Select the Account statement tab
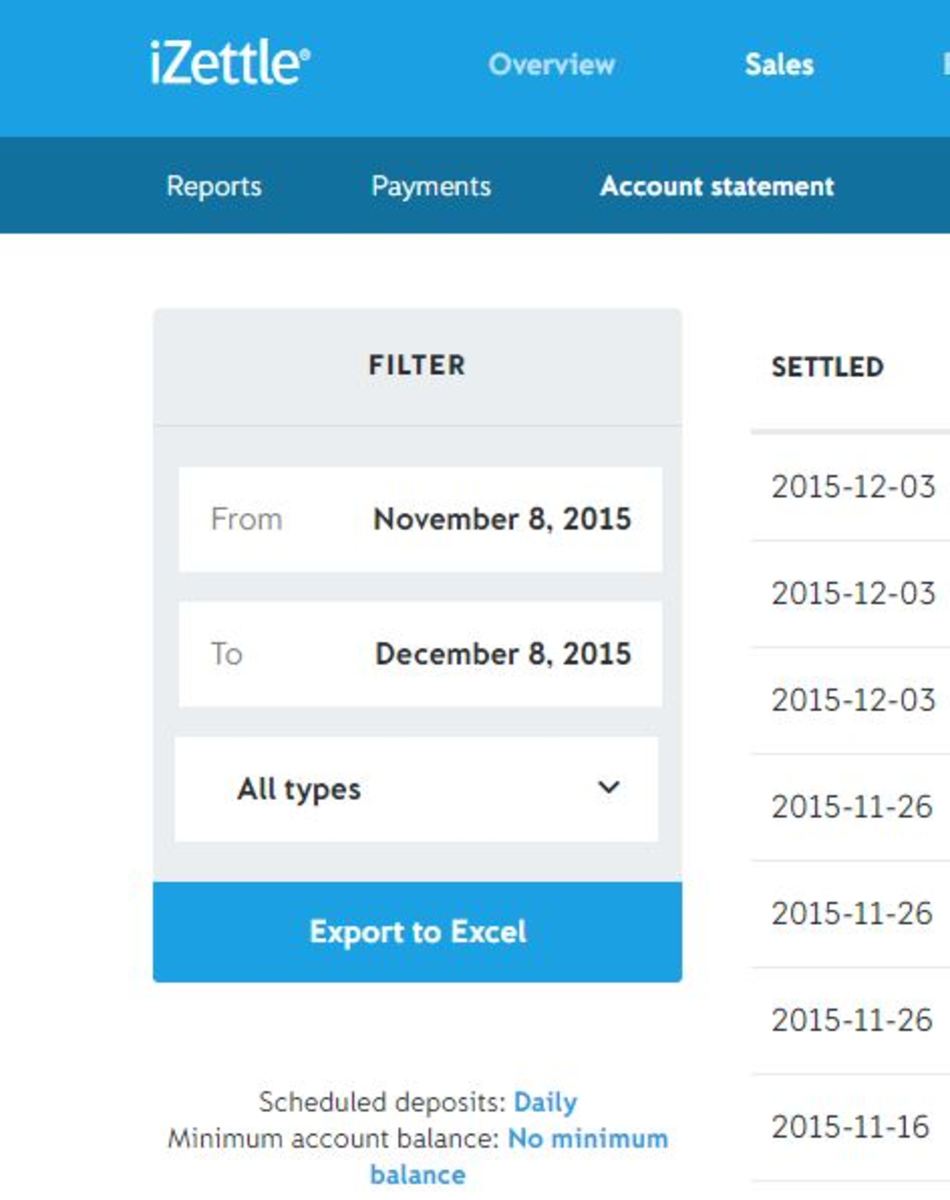This screenshot has height=1200, width=950. [718, 185]
